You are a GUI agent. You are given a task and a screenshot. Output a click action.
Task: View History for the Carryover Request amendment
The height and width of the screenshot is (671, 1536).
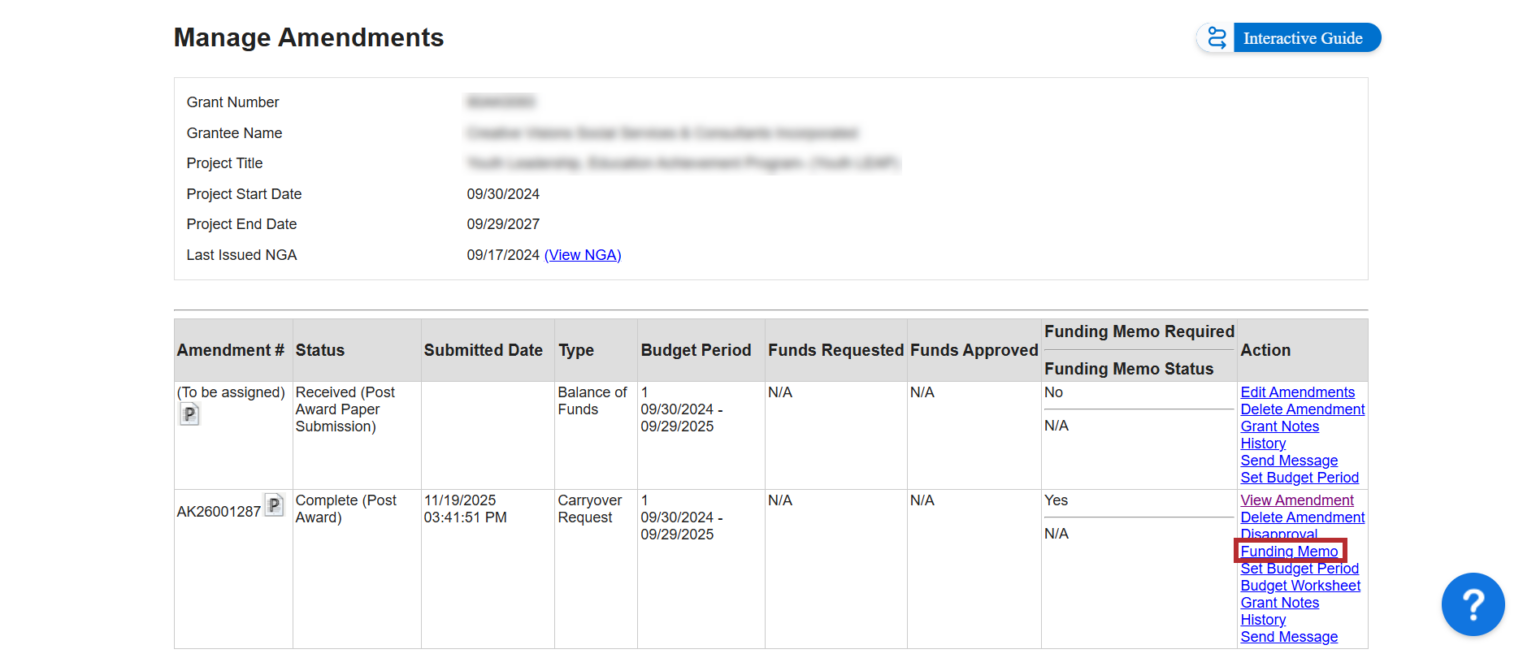(1262, 620)
